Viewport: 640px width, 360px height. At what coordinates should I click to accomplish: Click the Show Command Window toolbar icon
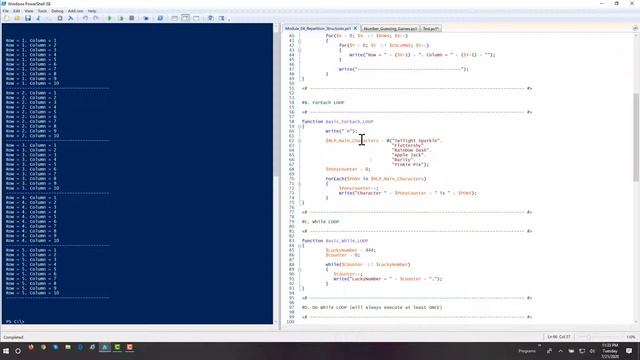[x=211, y=18]
